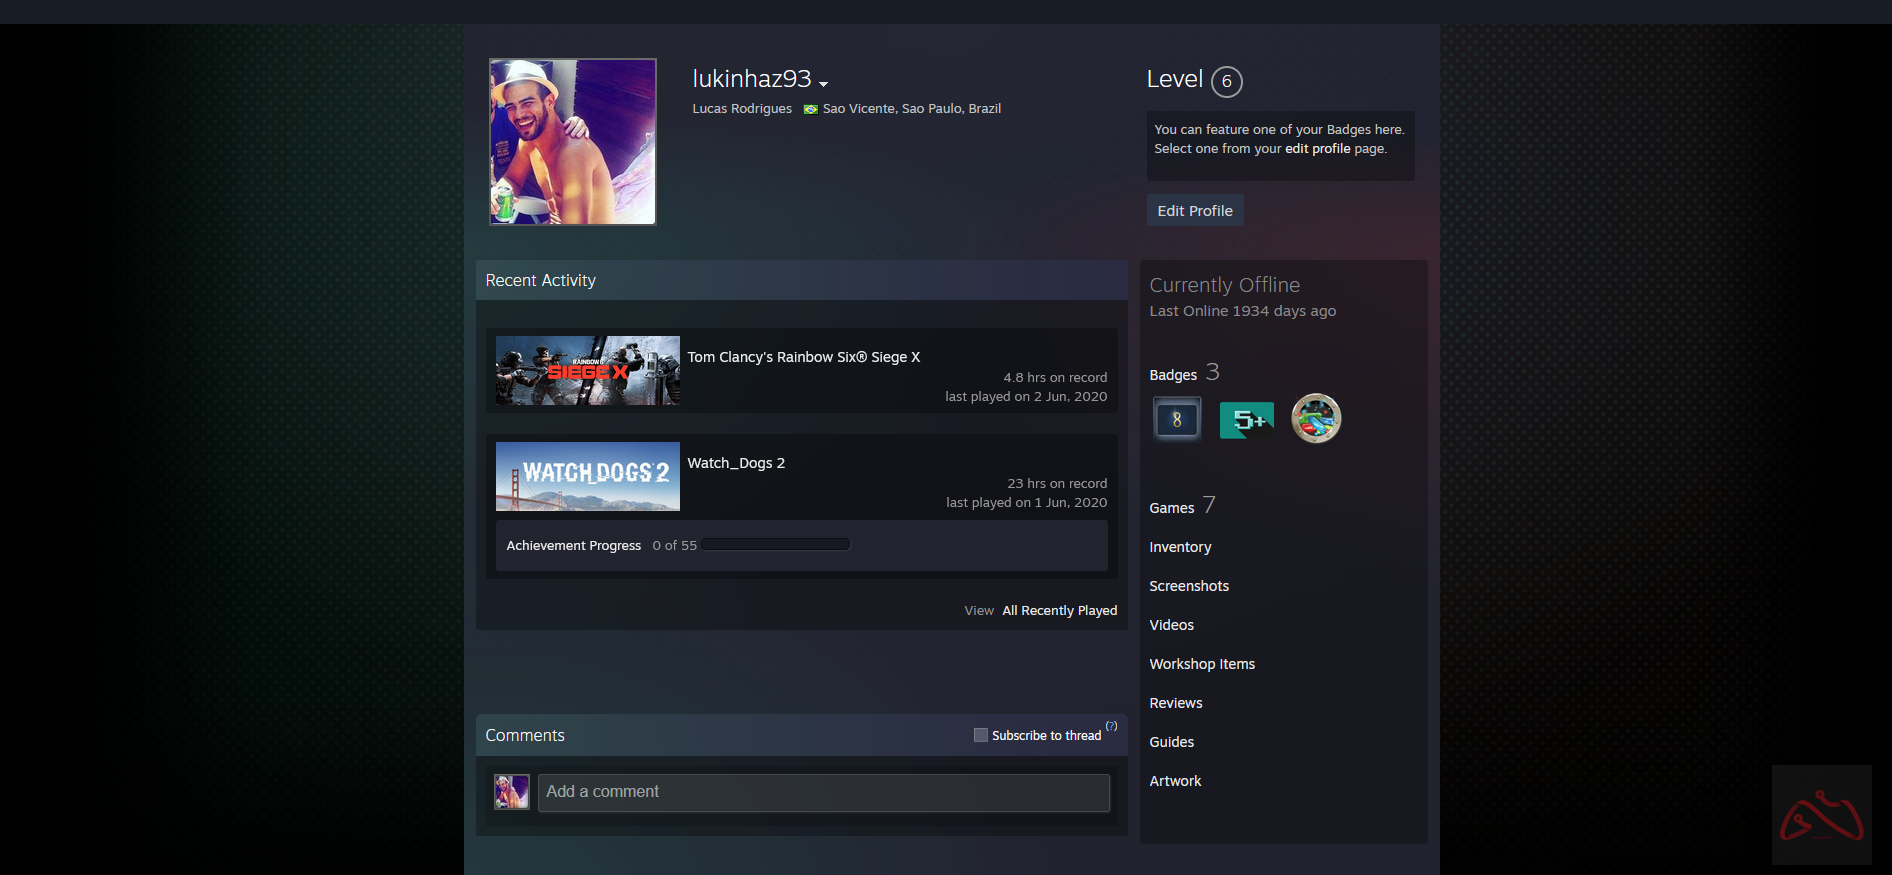Click the Edit Profile button
Image resolution: width=1892 pixels, height=875 pixels.
tap(1195, 211)
